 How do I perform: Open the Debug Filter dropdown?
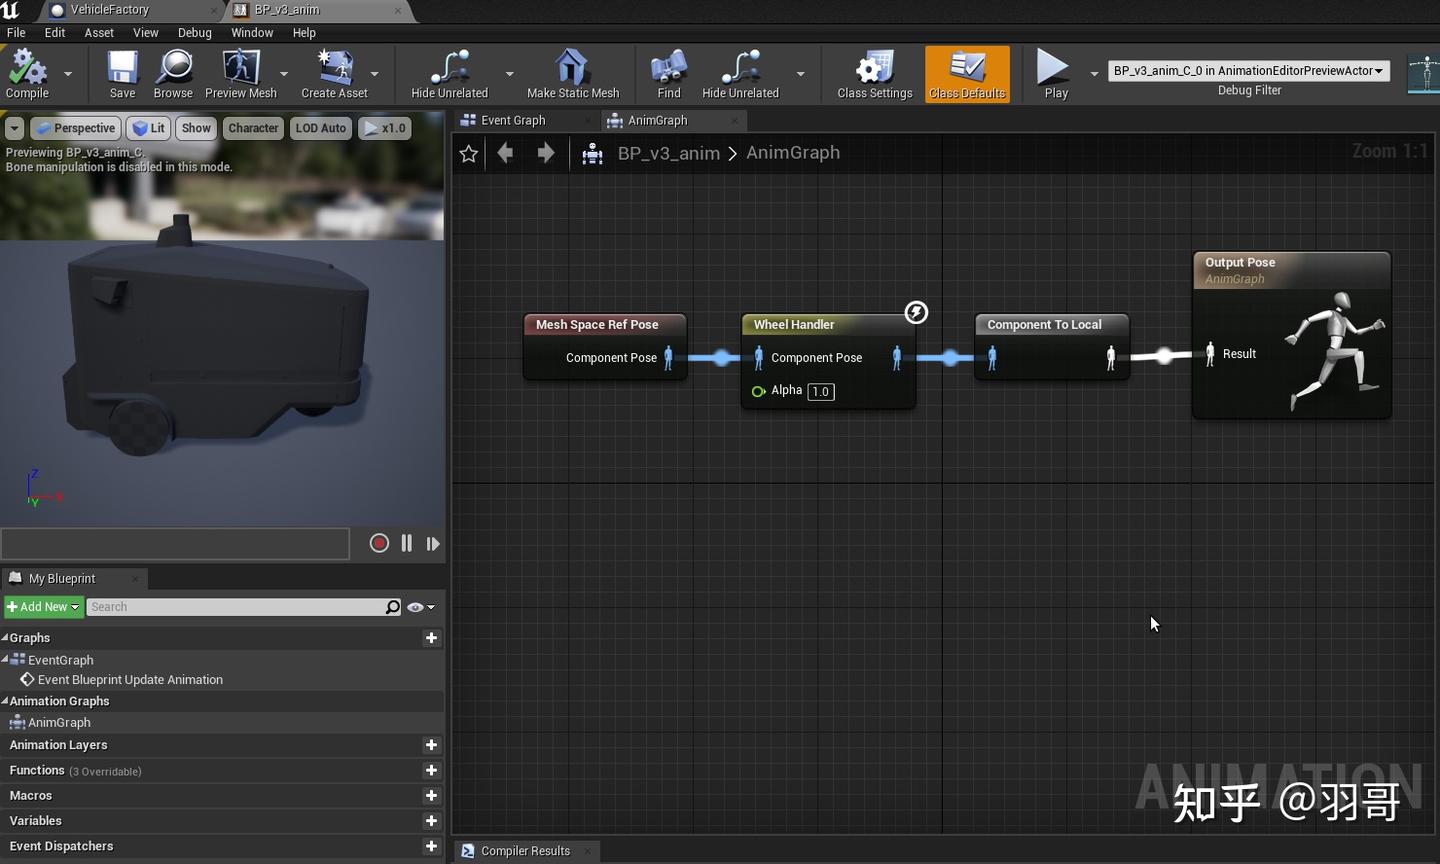click(1248, 71)
